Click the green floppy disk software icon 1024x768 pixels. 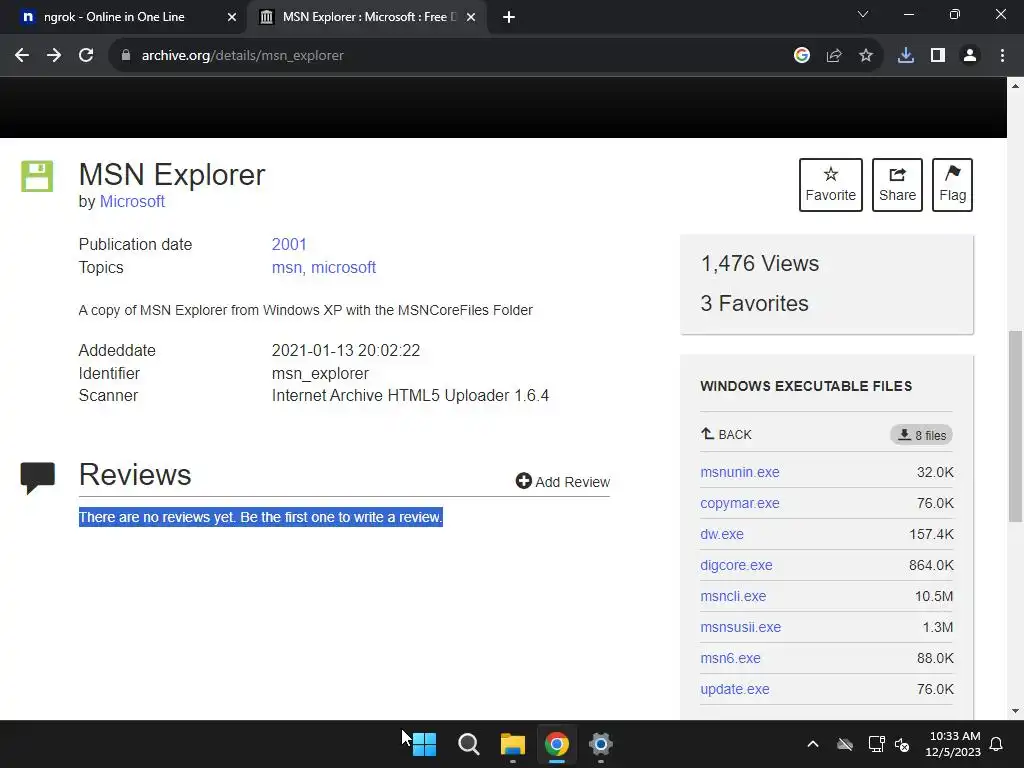pyautogui.click(x=37, y=176)
